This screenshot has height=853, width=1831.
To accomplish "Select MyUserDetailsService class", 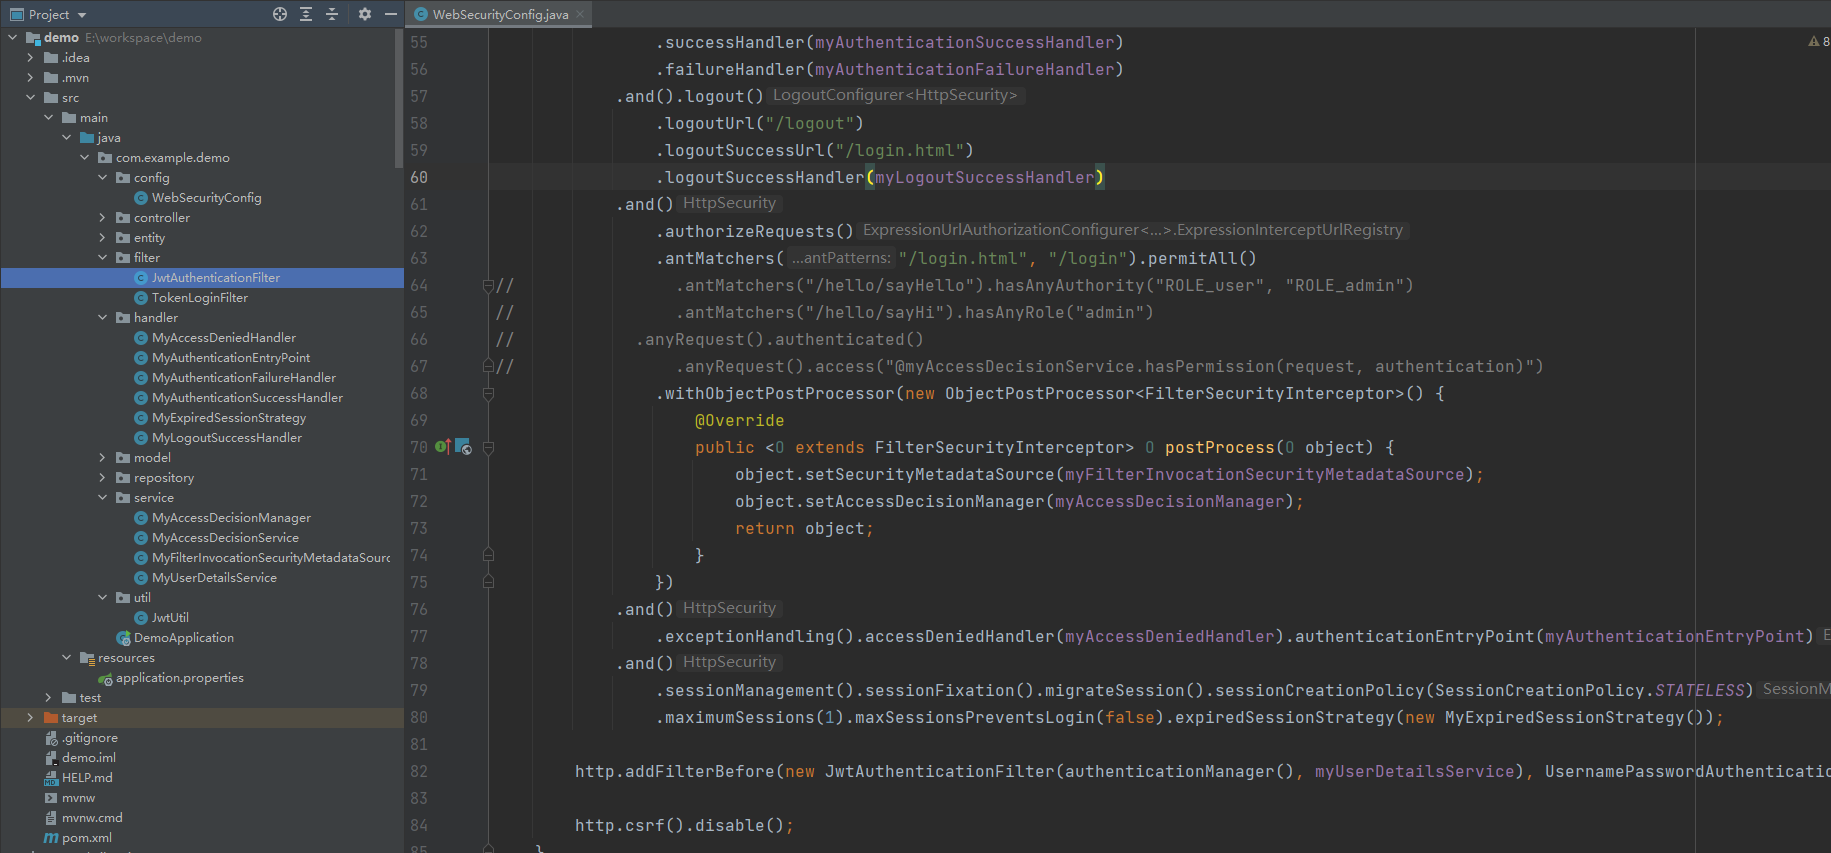I will click(214, 577).
